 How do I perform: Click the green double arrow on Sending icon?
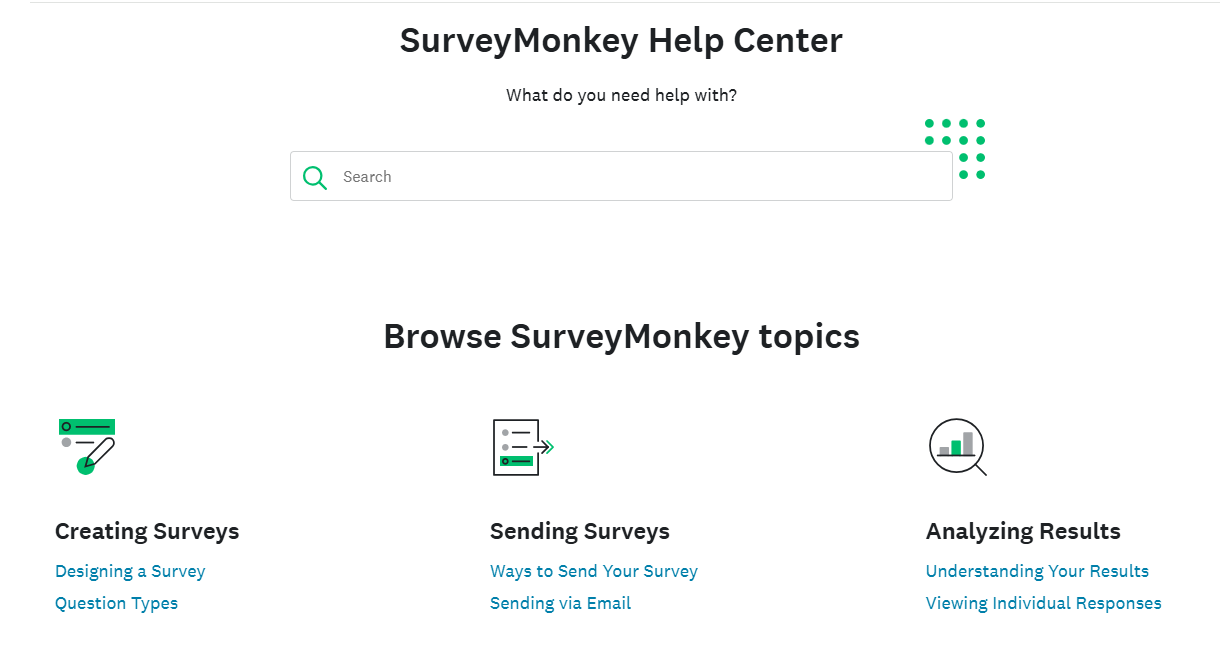[x=547, y=447]
